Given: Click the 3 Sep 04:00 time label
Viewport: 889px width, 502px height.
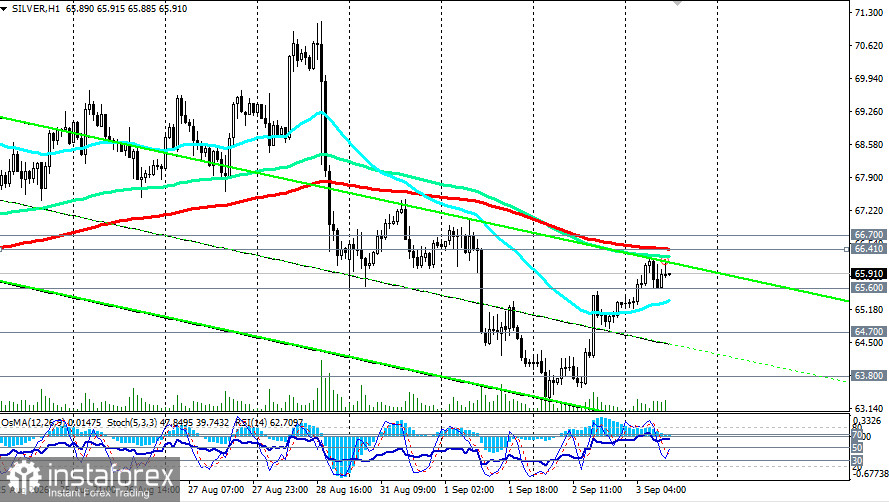Looking at the screenshot, I should pyautogui.click(x=661, y=490).
